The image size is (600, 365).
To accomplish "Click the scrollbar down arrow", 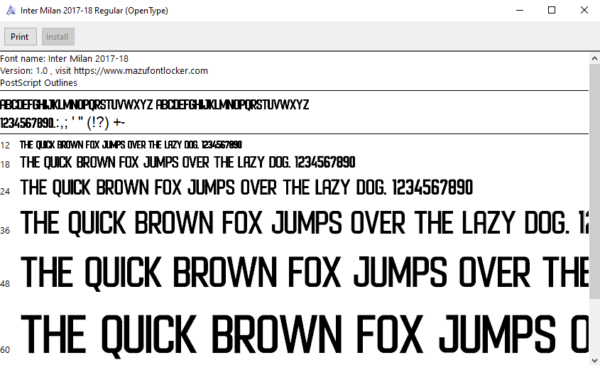I will click(x=595, y=360).
